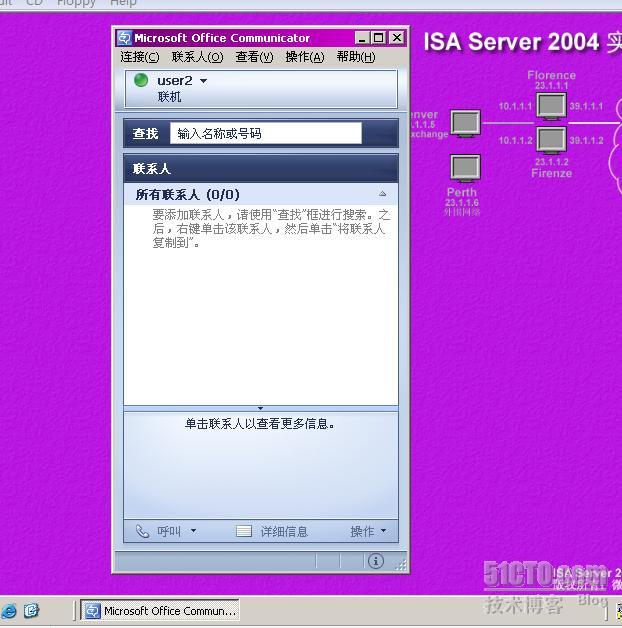Open the 联系人(O) menu
The height and width of the screenshot is (628, 622).
pos(197,57)
